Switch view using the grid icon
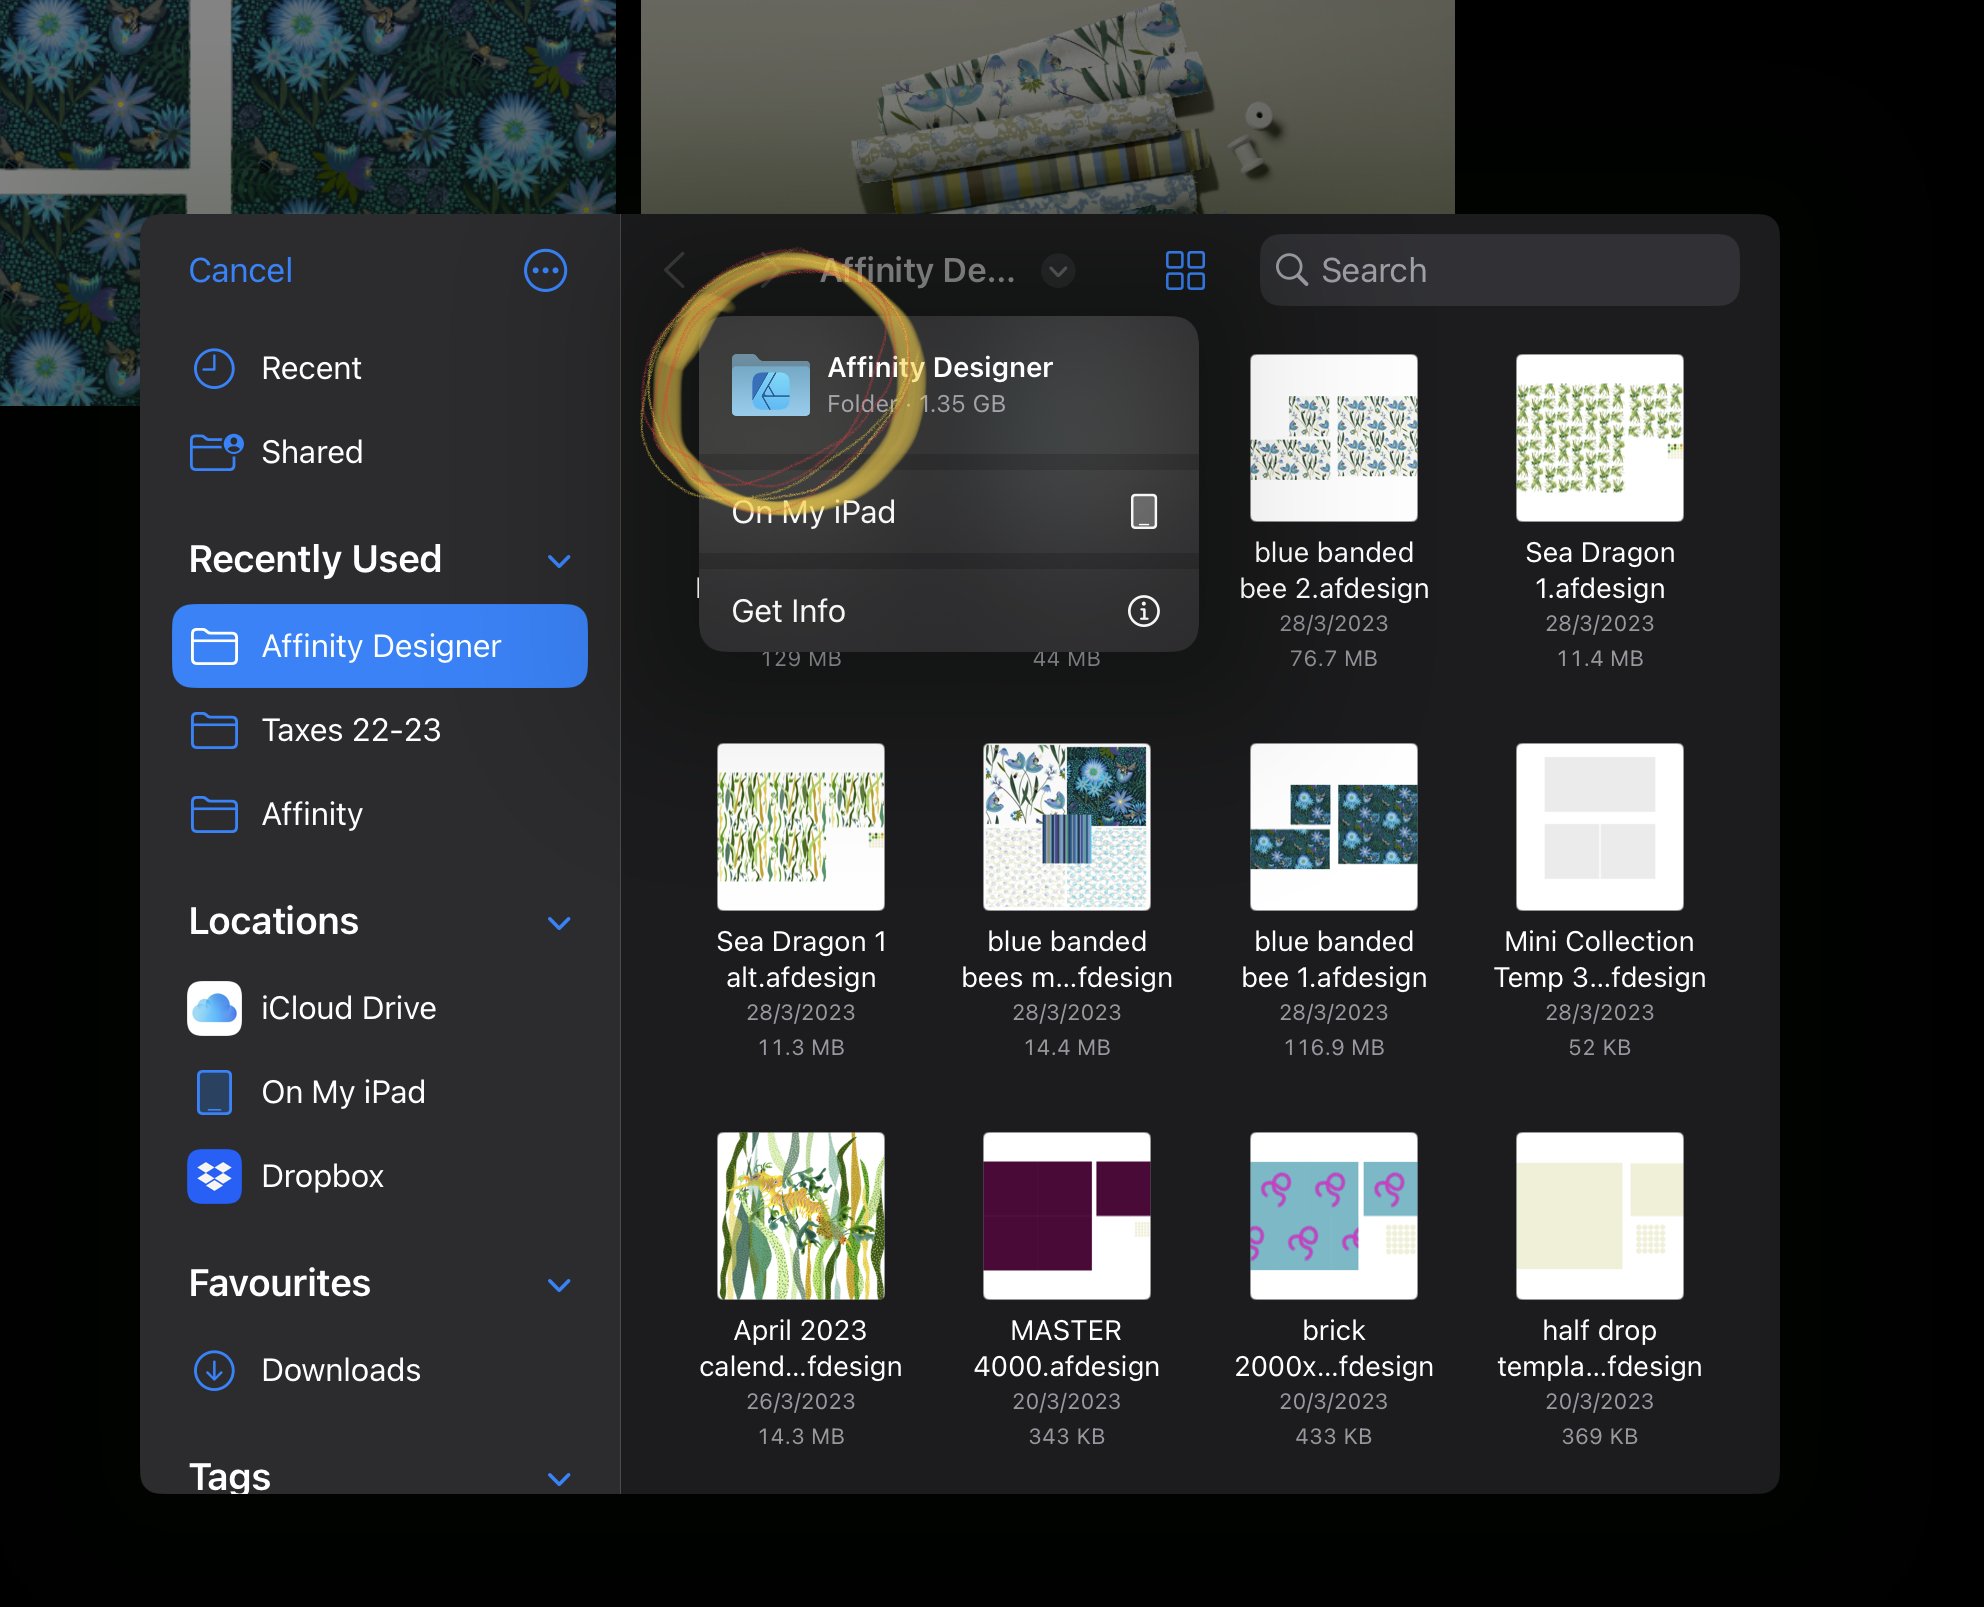 click(x=1185, y=270)
